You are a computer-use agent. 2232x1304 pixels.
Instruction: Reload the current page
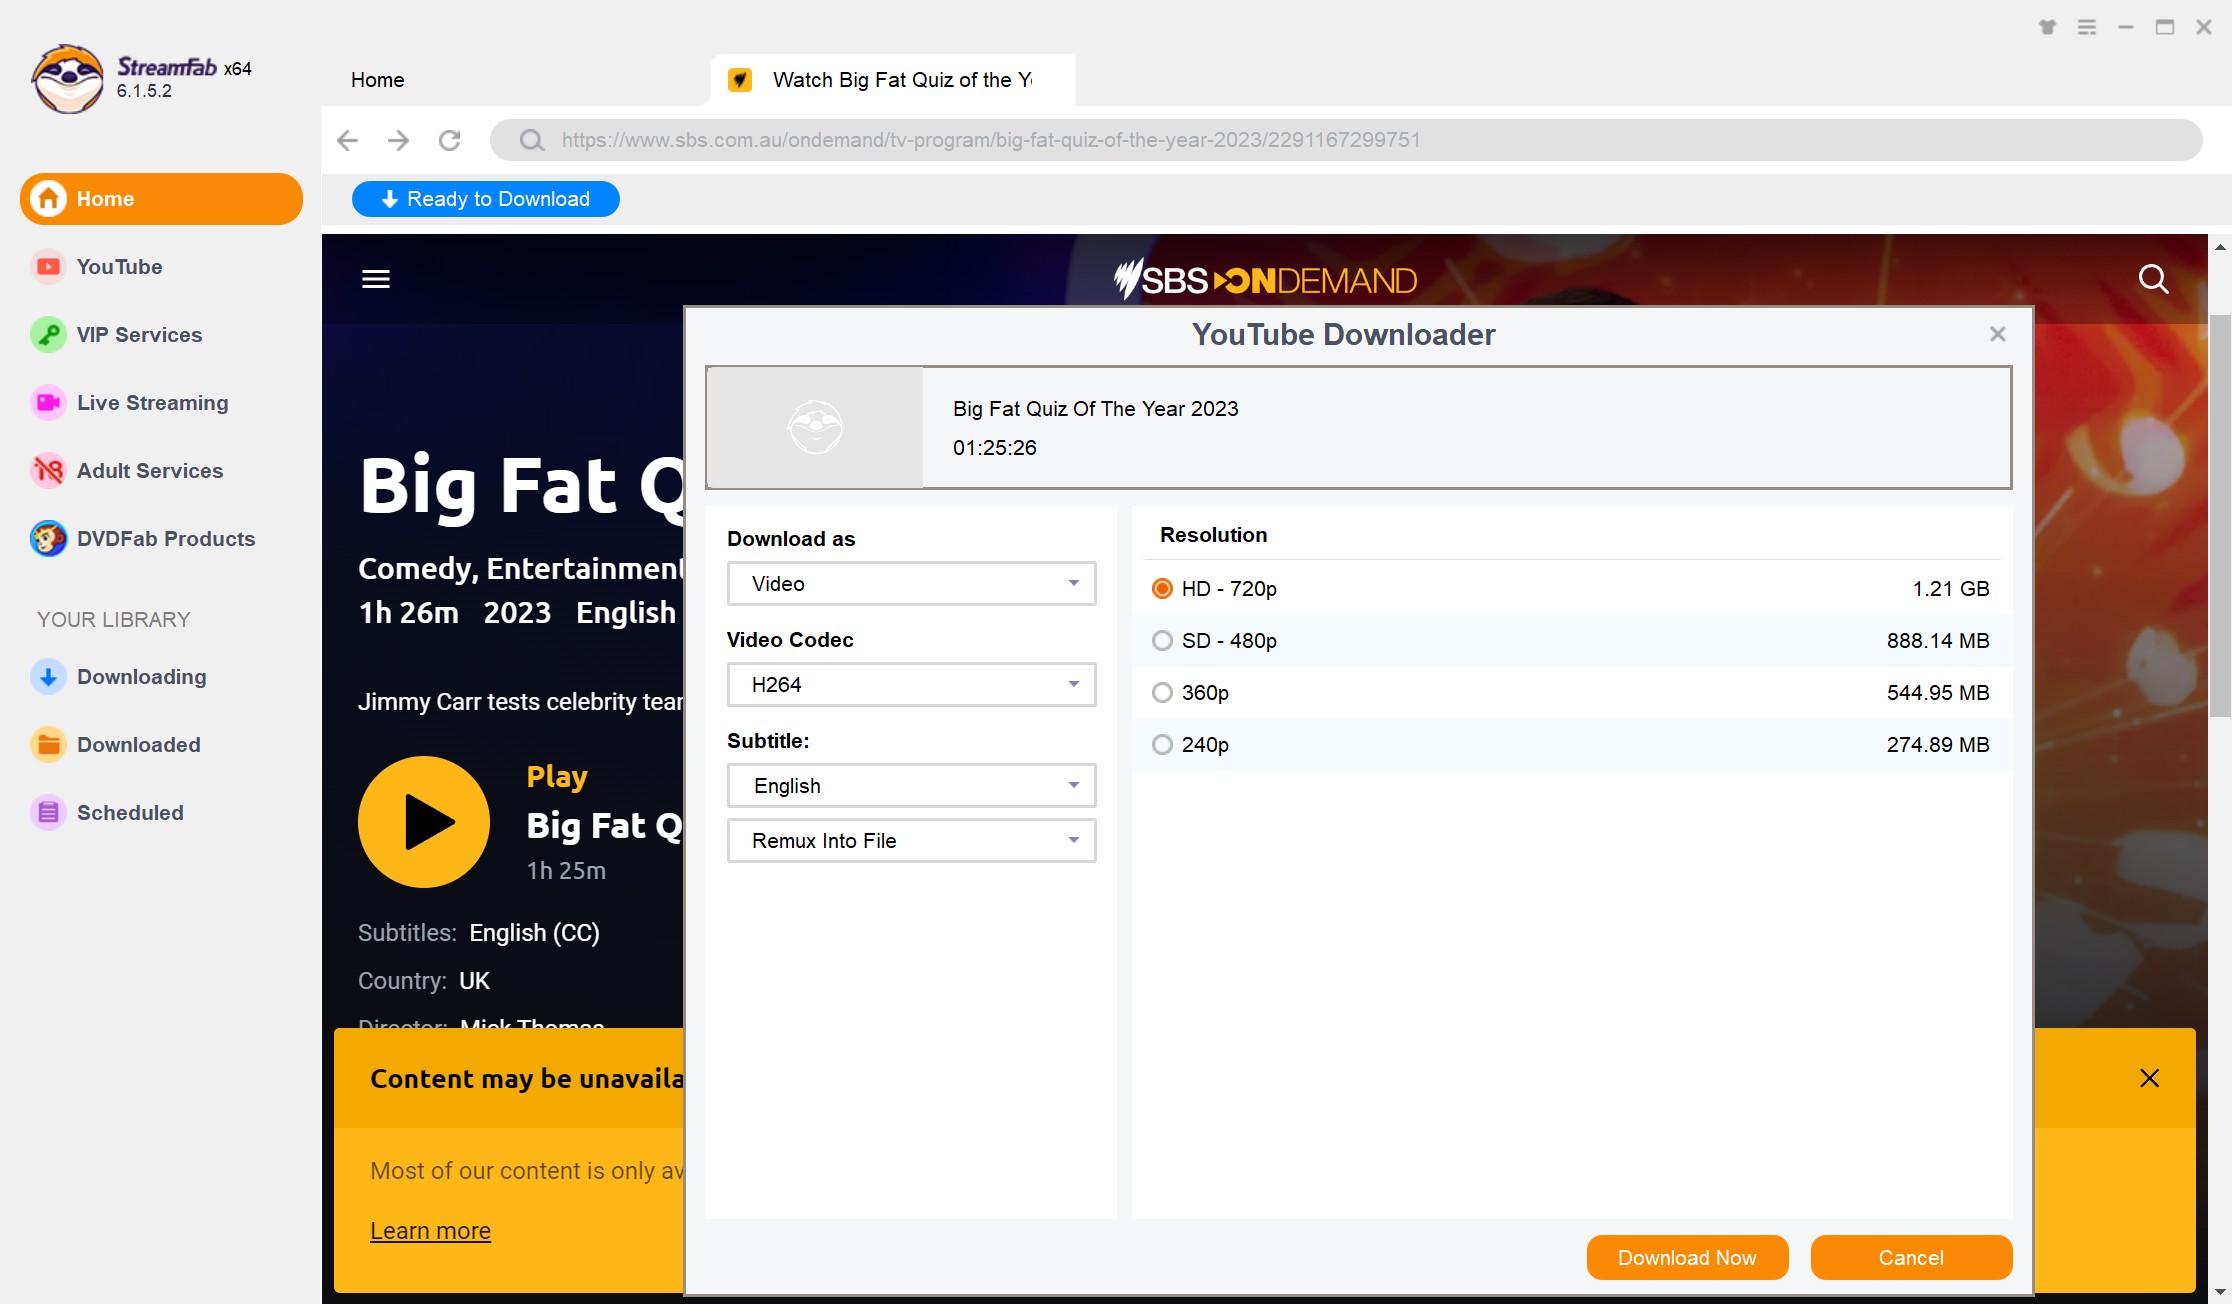[450, 140]
